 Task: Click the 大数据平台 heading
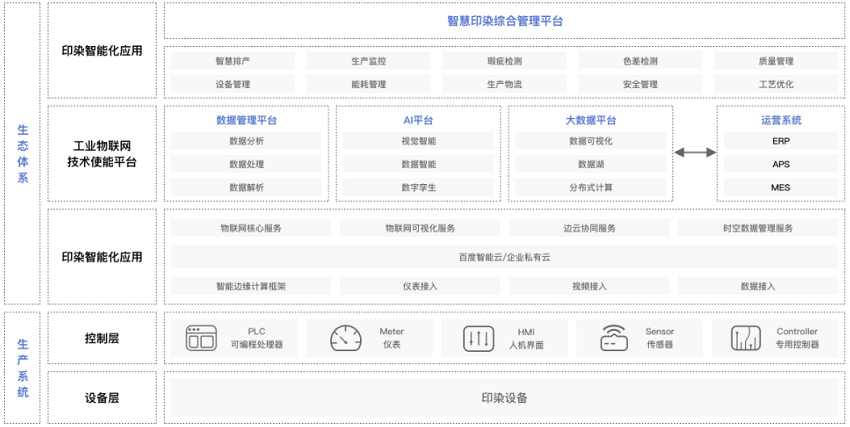tap(590, 120)
